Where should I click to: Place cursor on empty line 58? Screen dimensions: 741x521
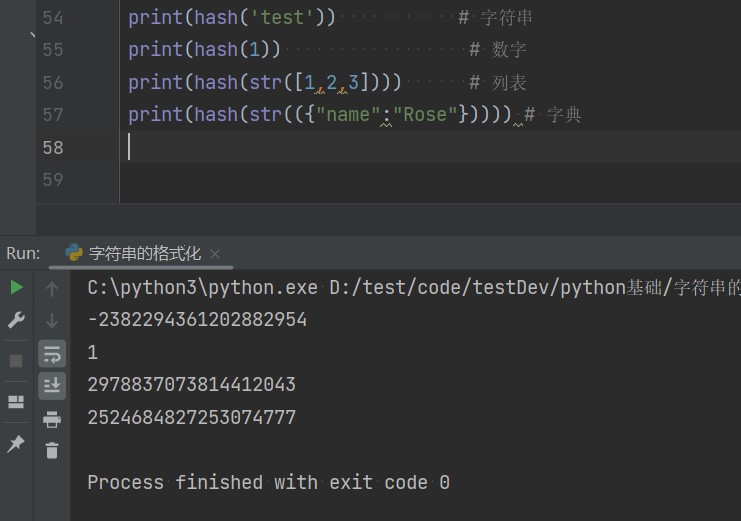click(300, 147)
